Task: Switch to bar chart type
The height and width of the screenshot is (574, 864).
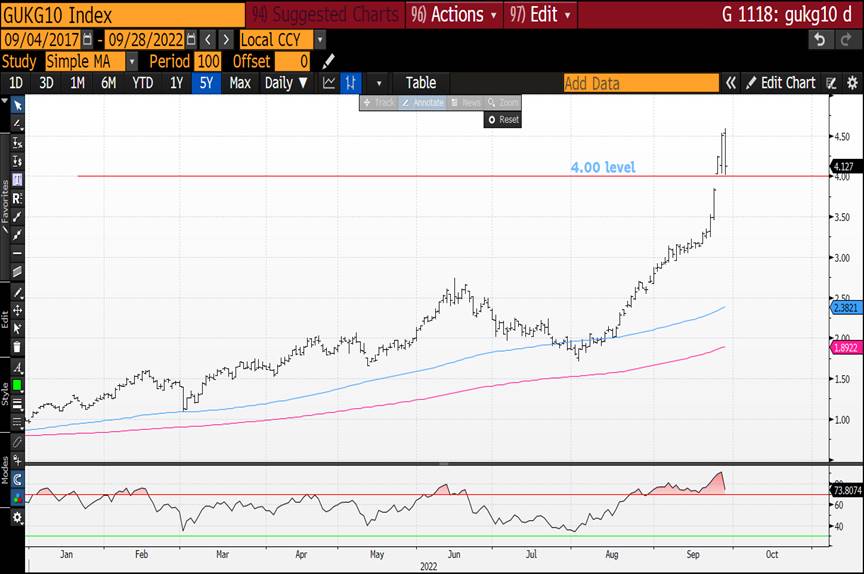Action: 350,83
